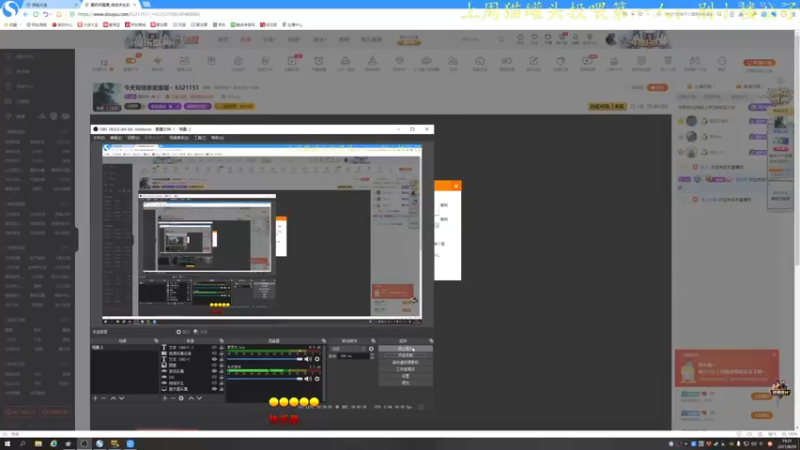The image size is (800, 450).
Task: Open source properties gear below the sources list
Action: [181, 398]
